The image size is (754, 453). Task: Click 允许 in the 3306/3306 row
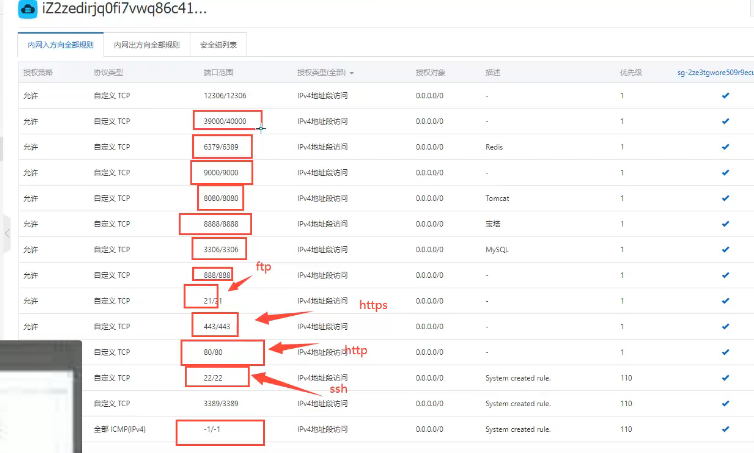tap(30, 250)
